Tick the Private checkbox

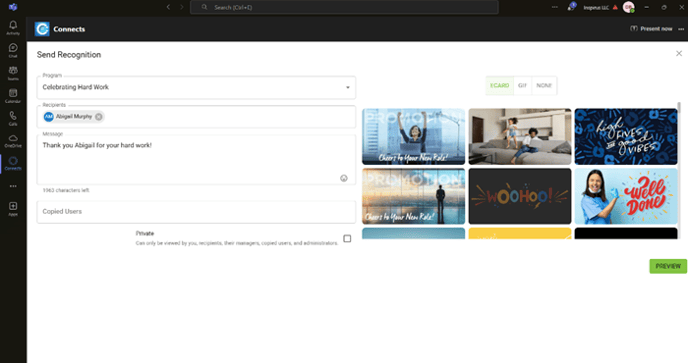point(347,238)
